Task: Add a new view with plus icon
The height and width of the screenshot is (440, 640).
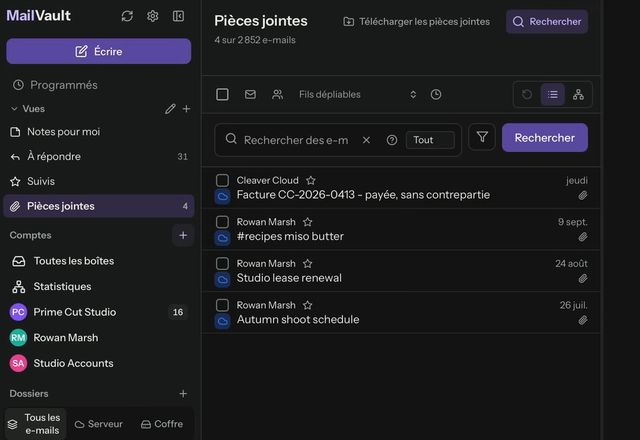Action: [186, 109]
